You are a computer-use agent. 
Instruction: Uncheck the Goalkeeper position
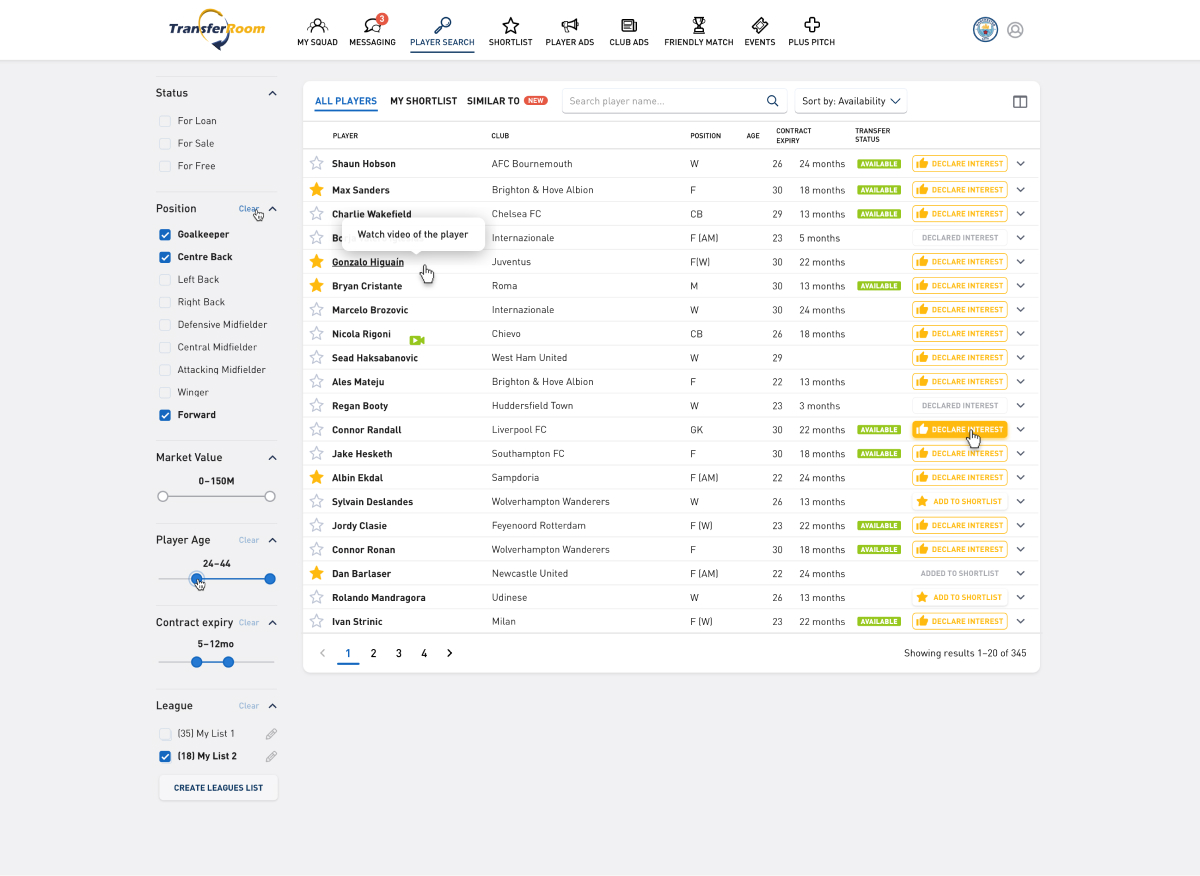(165, 235)
